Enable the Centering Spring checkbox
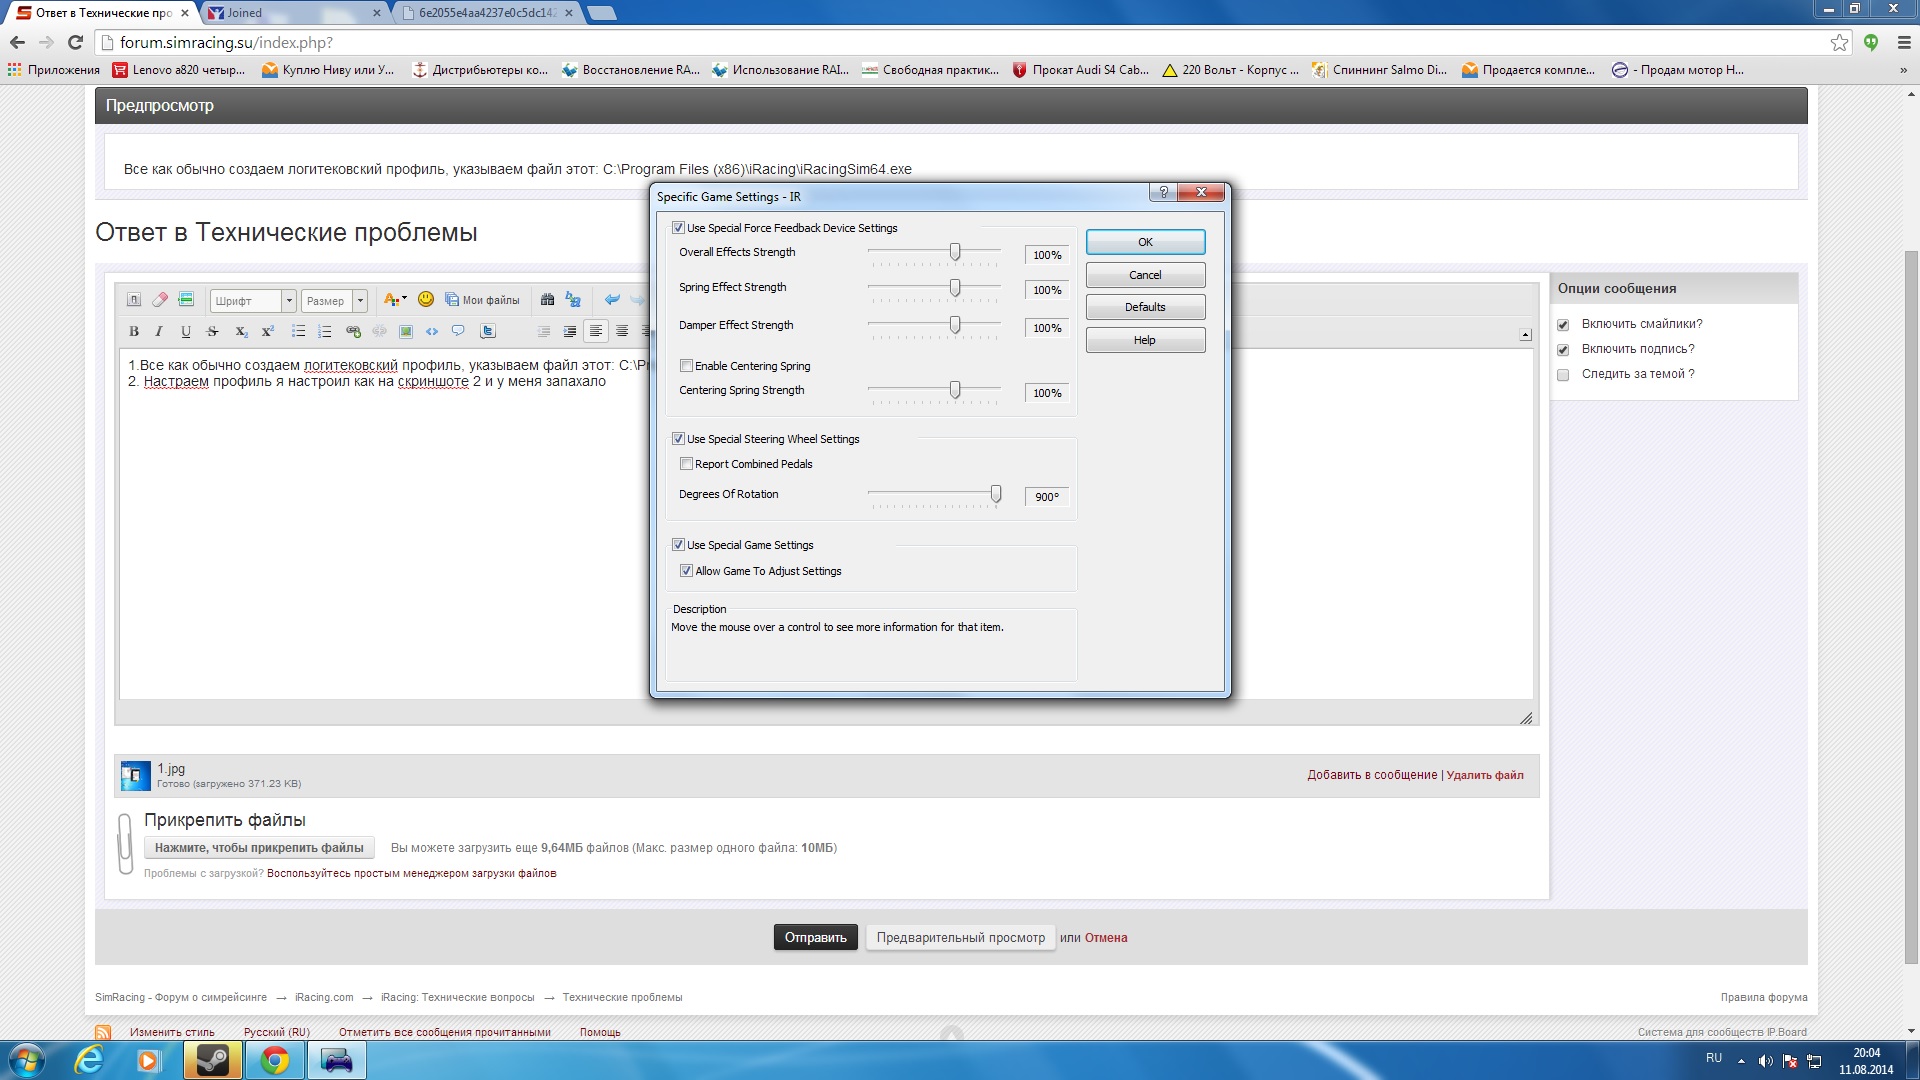Image resolution: width=1920 pixels, height=1080 pixels. [686, 366]
